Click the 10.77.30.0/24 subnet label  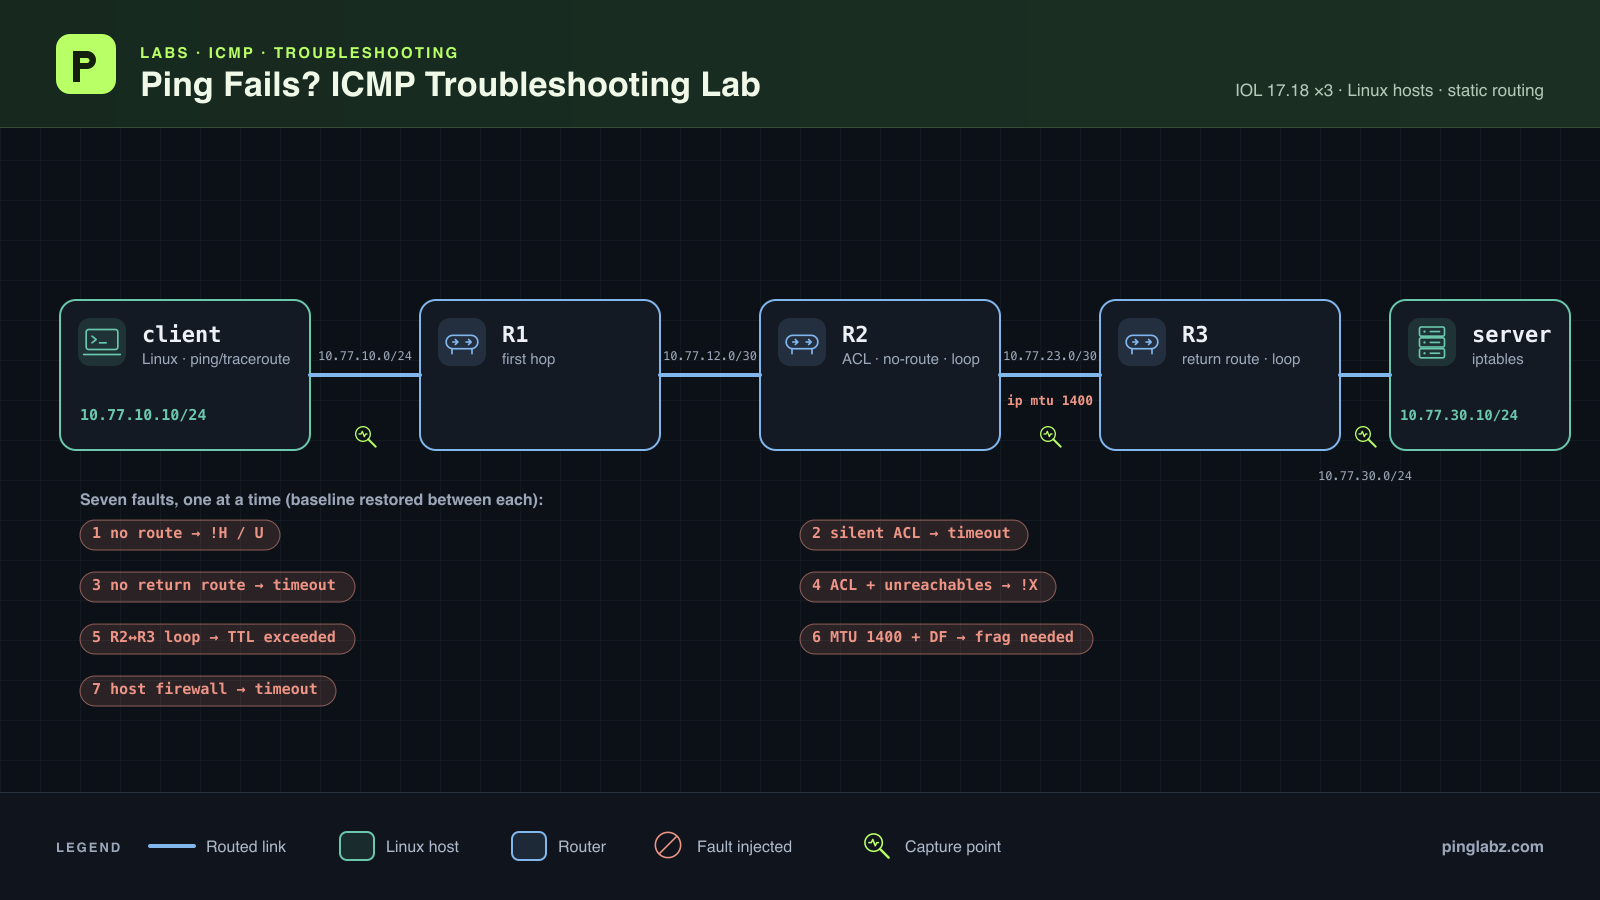pos(1365,476)
